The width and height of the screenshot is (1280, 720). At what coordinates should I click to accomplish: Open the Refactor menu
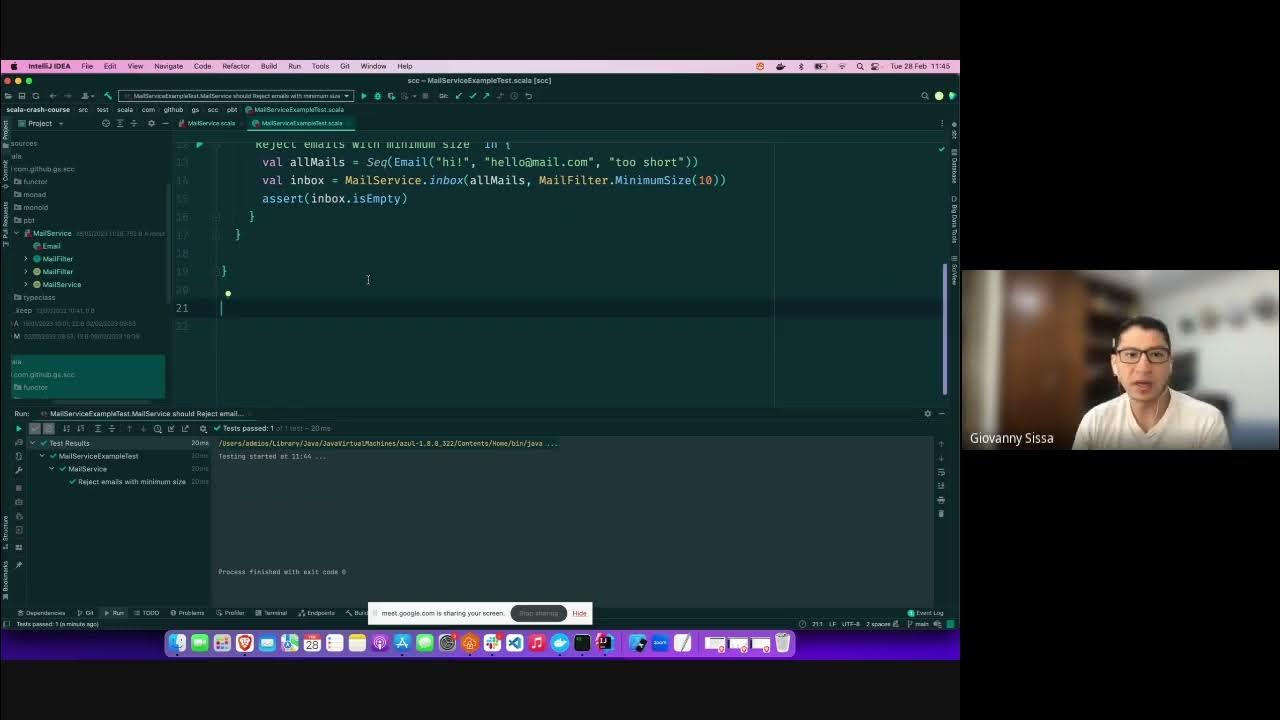tap(235, 66)
